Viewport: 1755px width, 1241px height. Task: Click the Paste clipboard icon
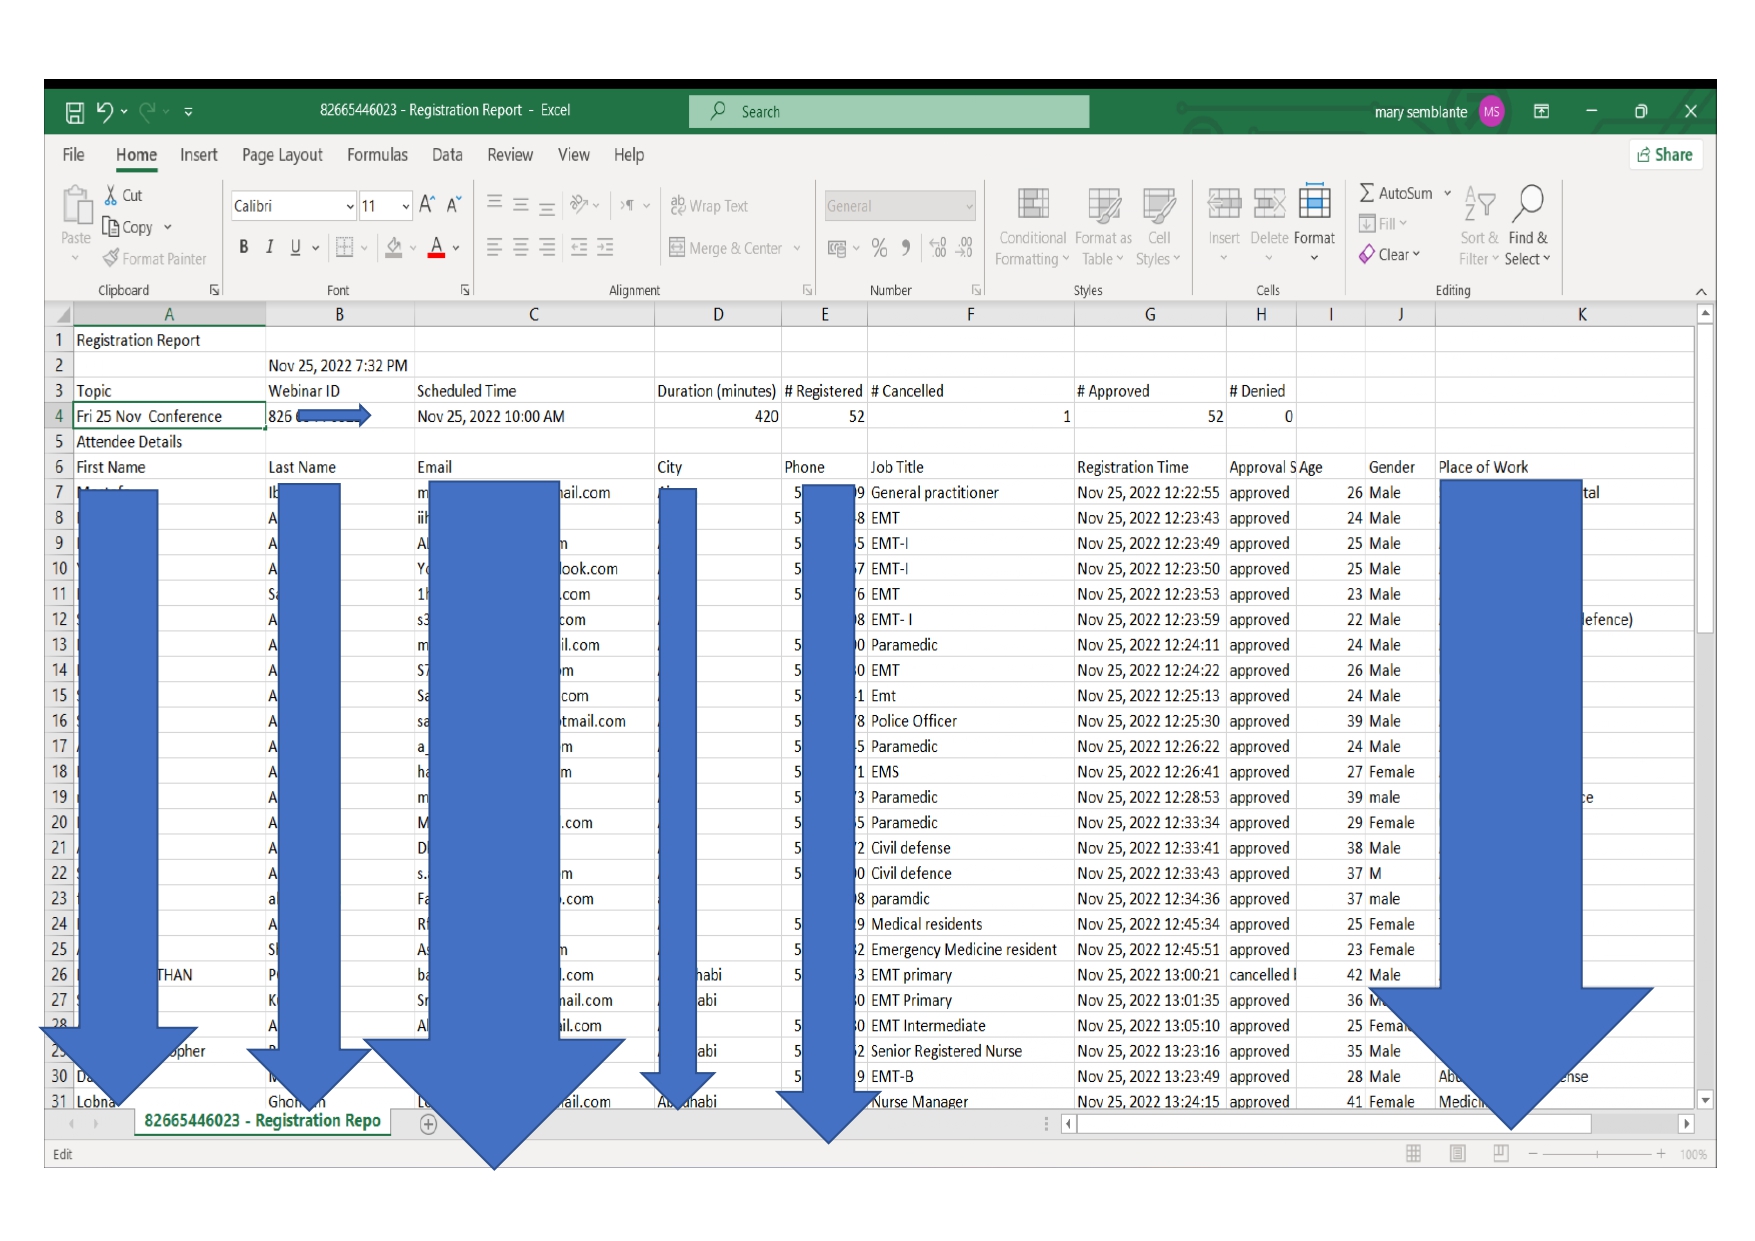pyautogui.click(x=76, y=206)
